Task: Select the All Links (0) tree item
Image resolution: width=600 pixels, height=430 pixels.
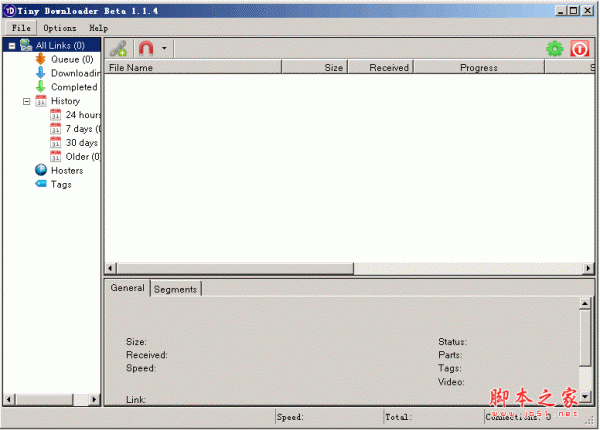Action: [60, 46]
